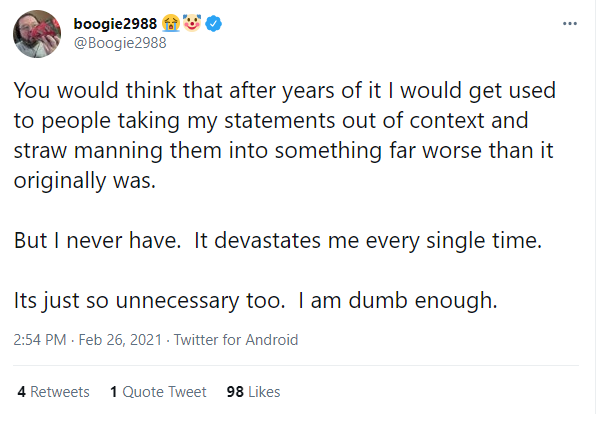Click the words "straw manning" in the tweet
The image size is (596, 422).
(x=88, y=151)
